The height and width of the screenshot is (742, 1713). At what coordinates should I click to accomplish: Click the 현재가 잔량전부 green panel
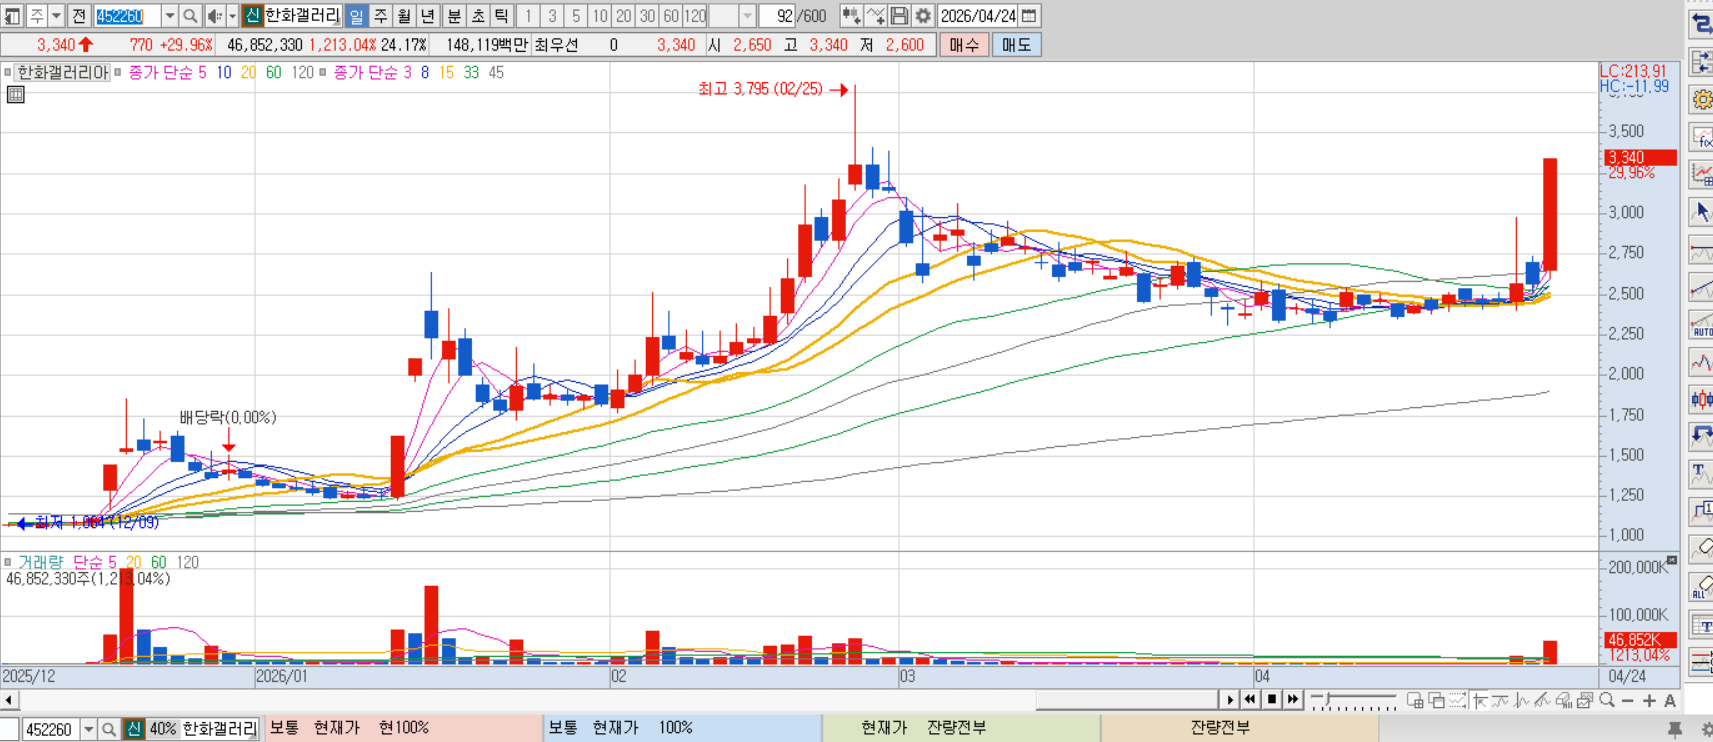(960, 728)
